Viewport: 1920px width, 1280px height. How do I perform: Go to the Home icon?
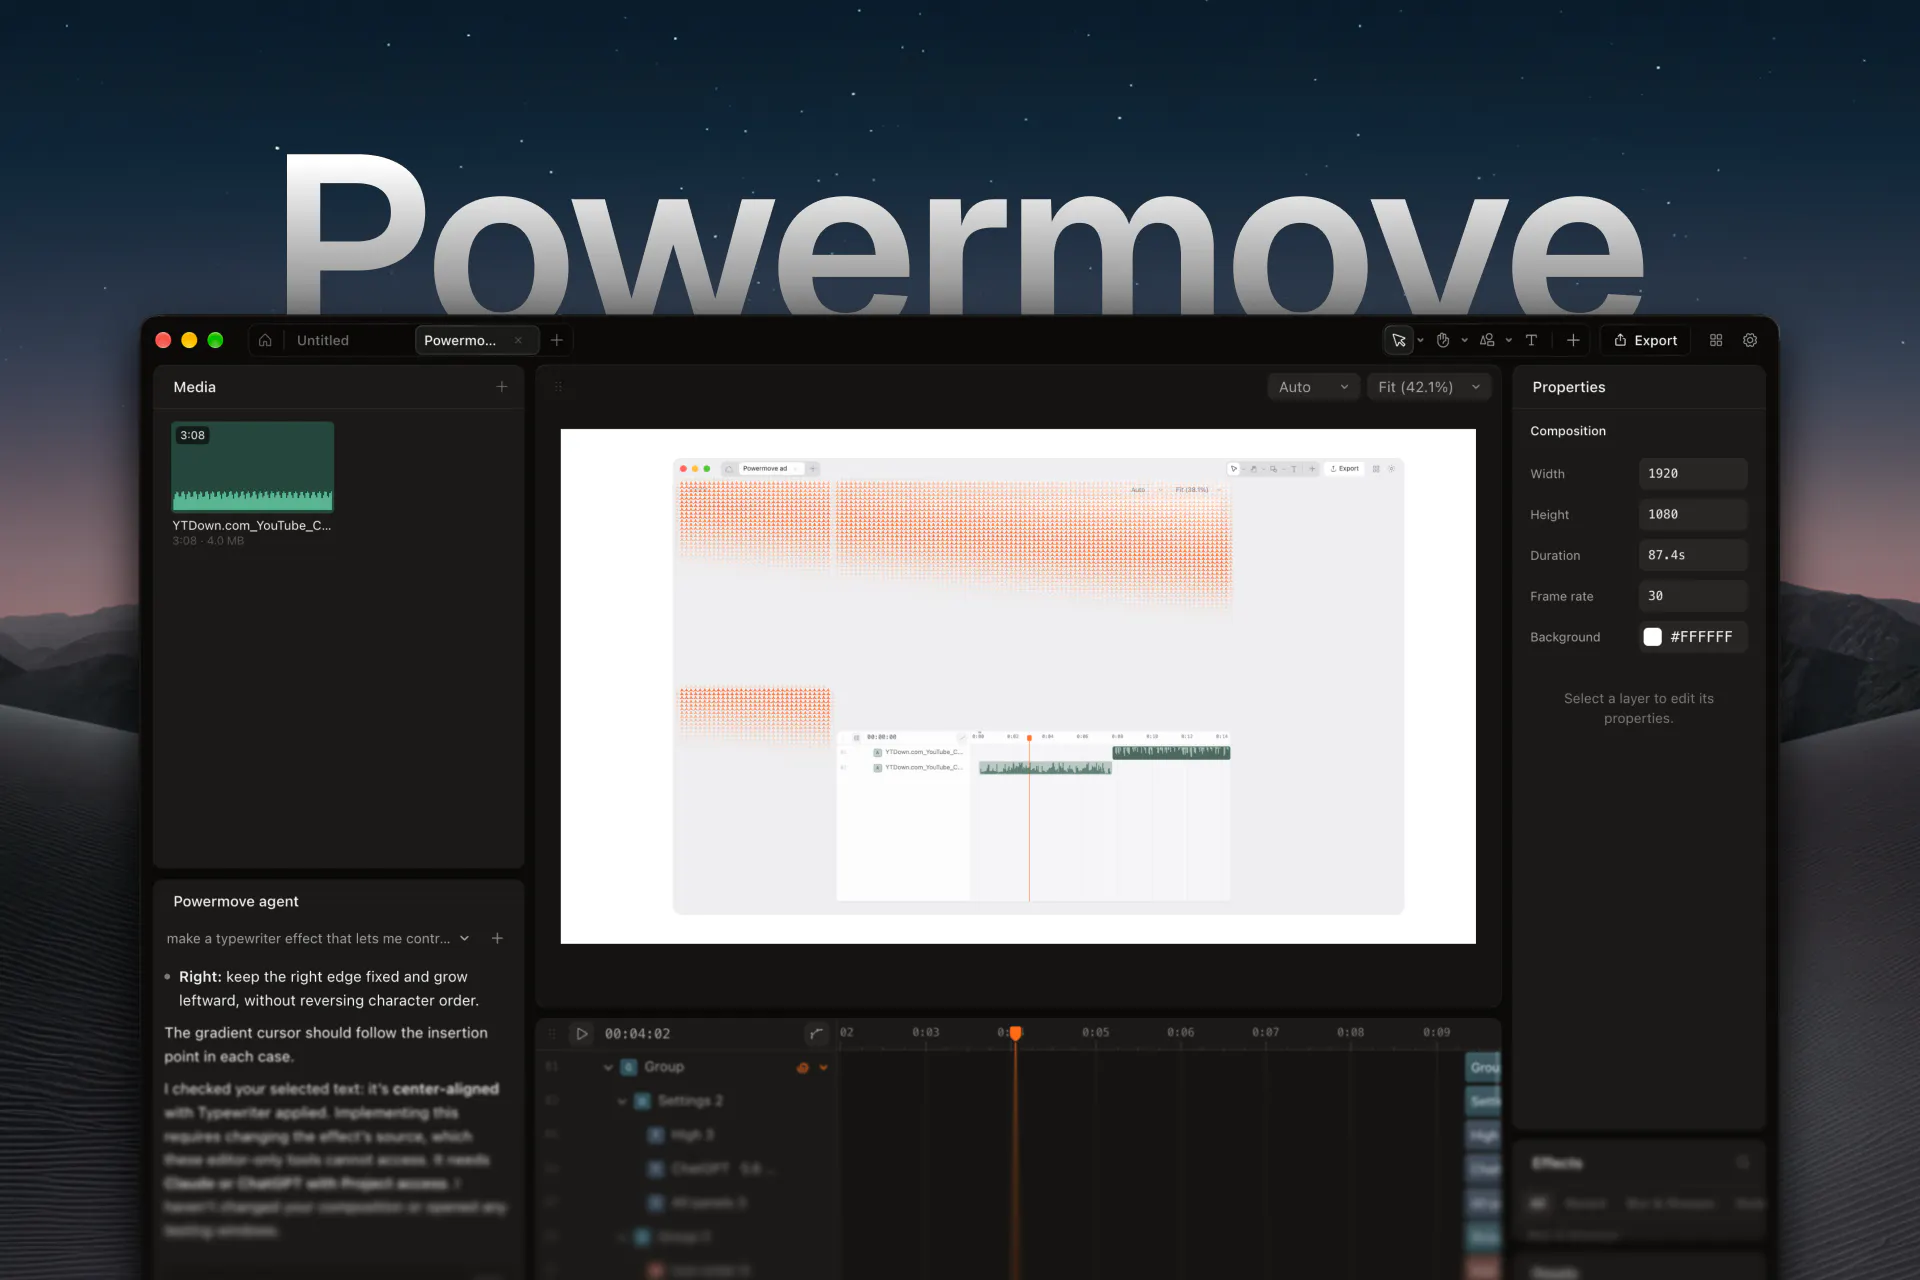tap(265, 340)
